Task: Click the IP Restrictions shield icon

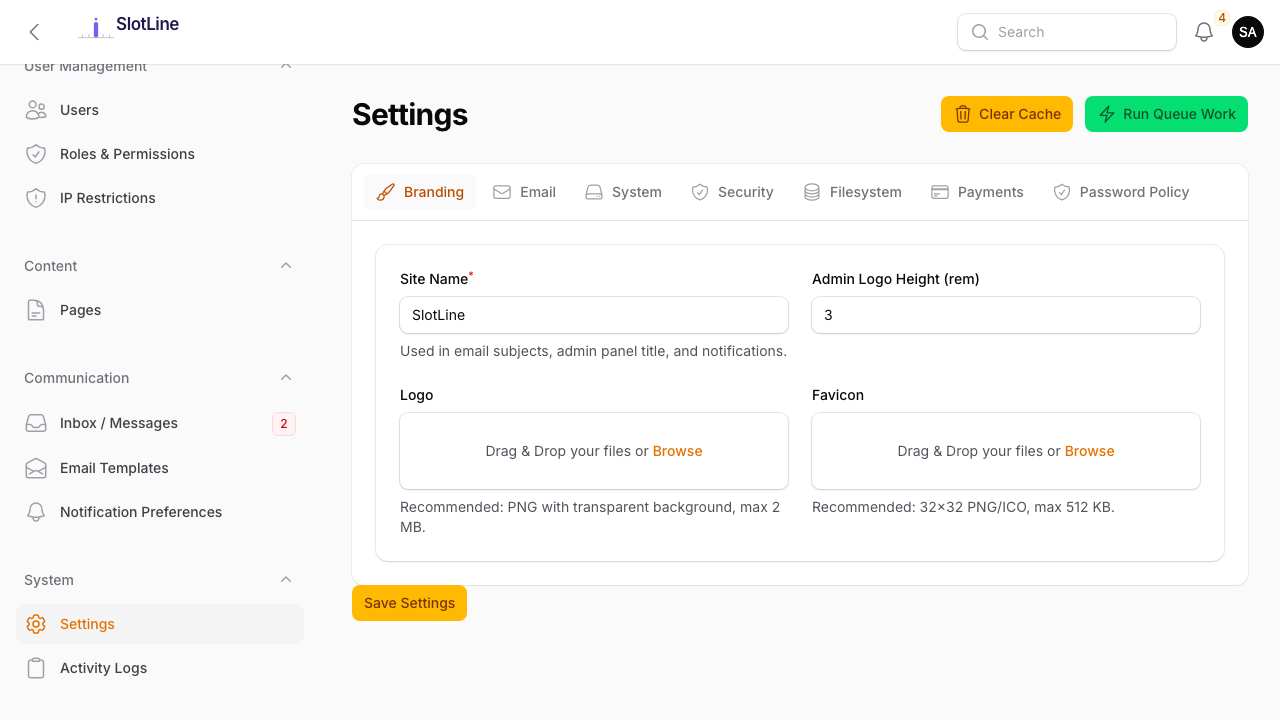Action: 36,198
